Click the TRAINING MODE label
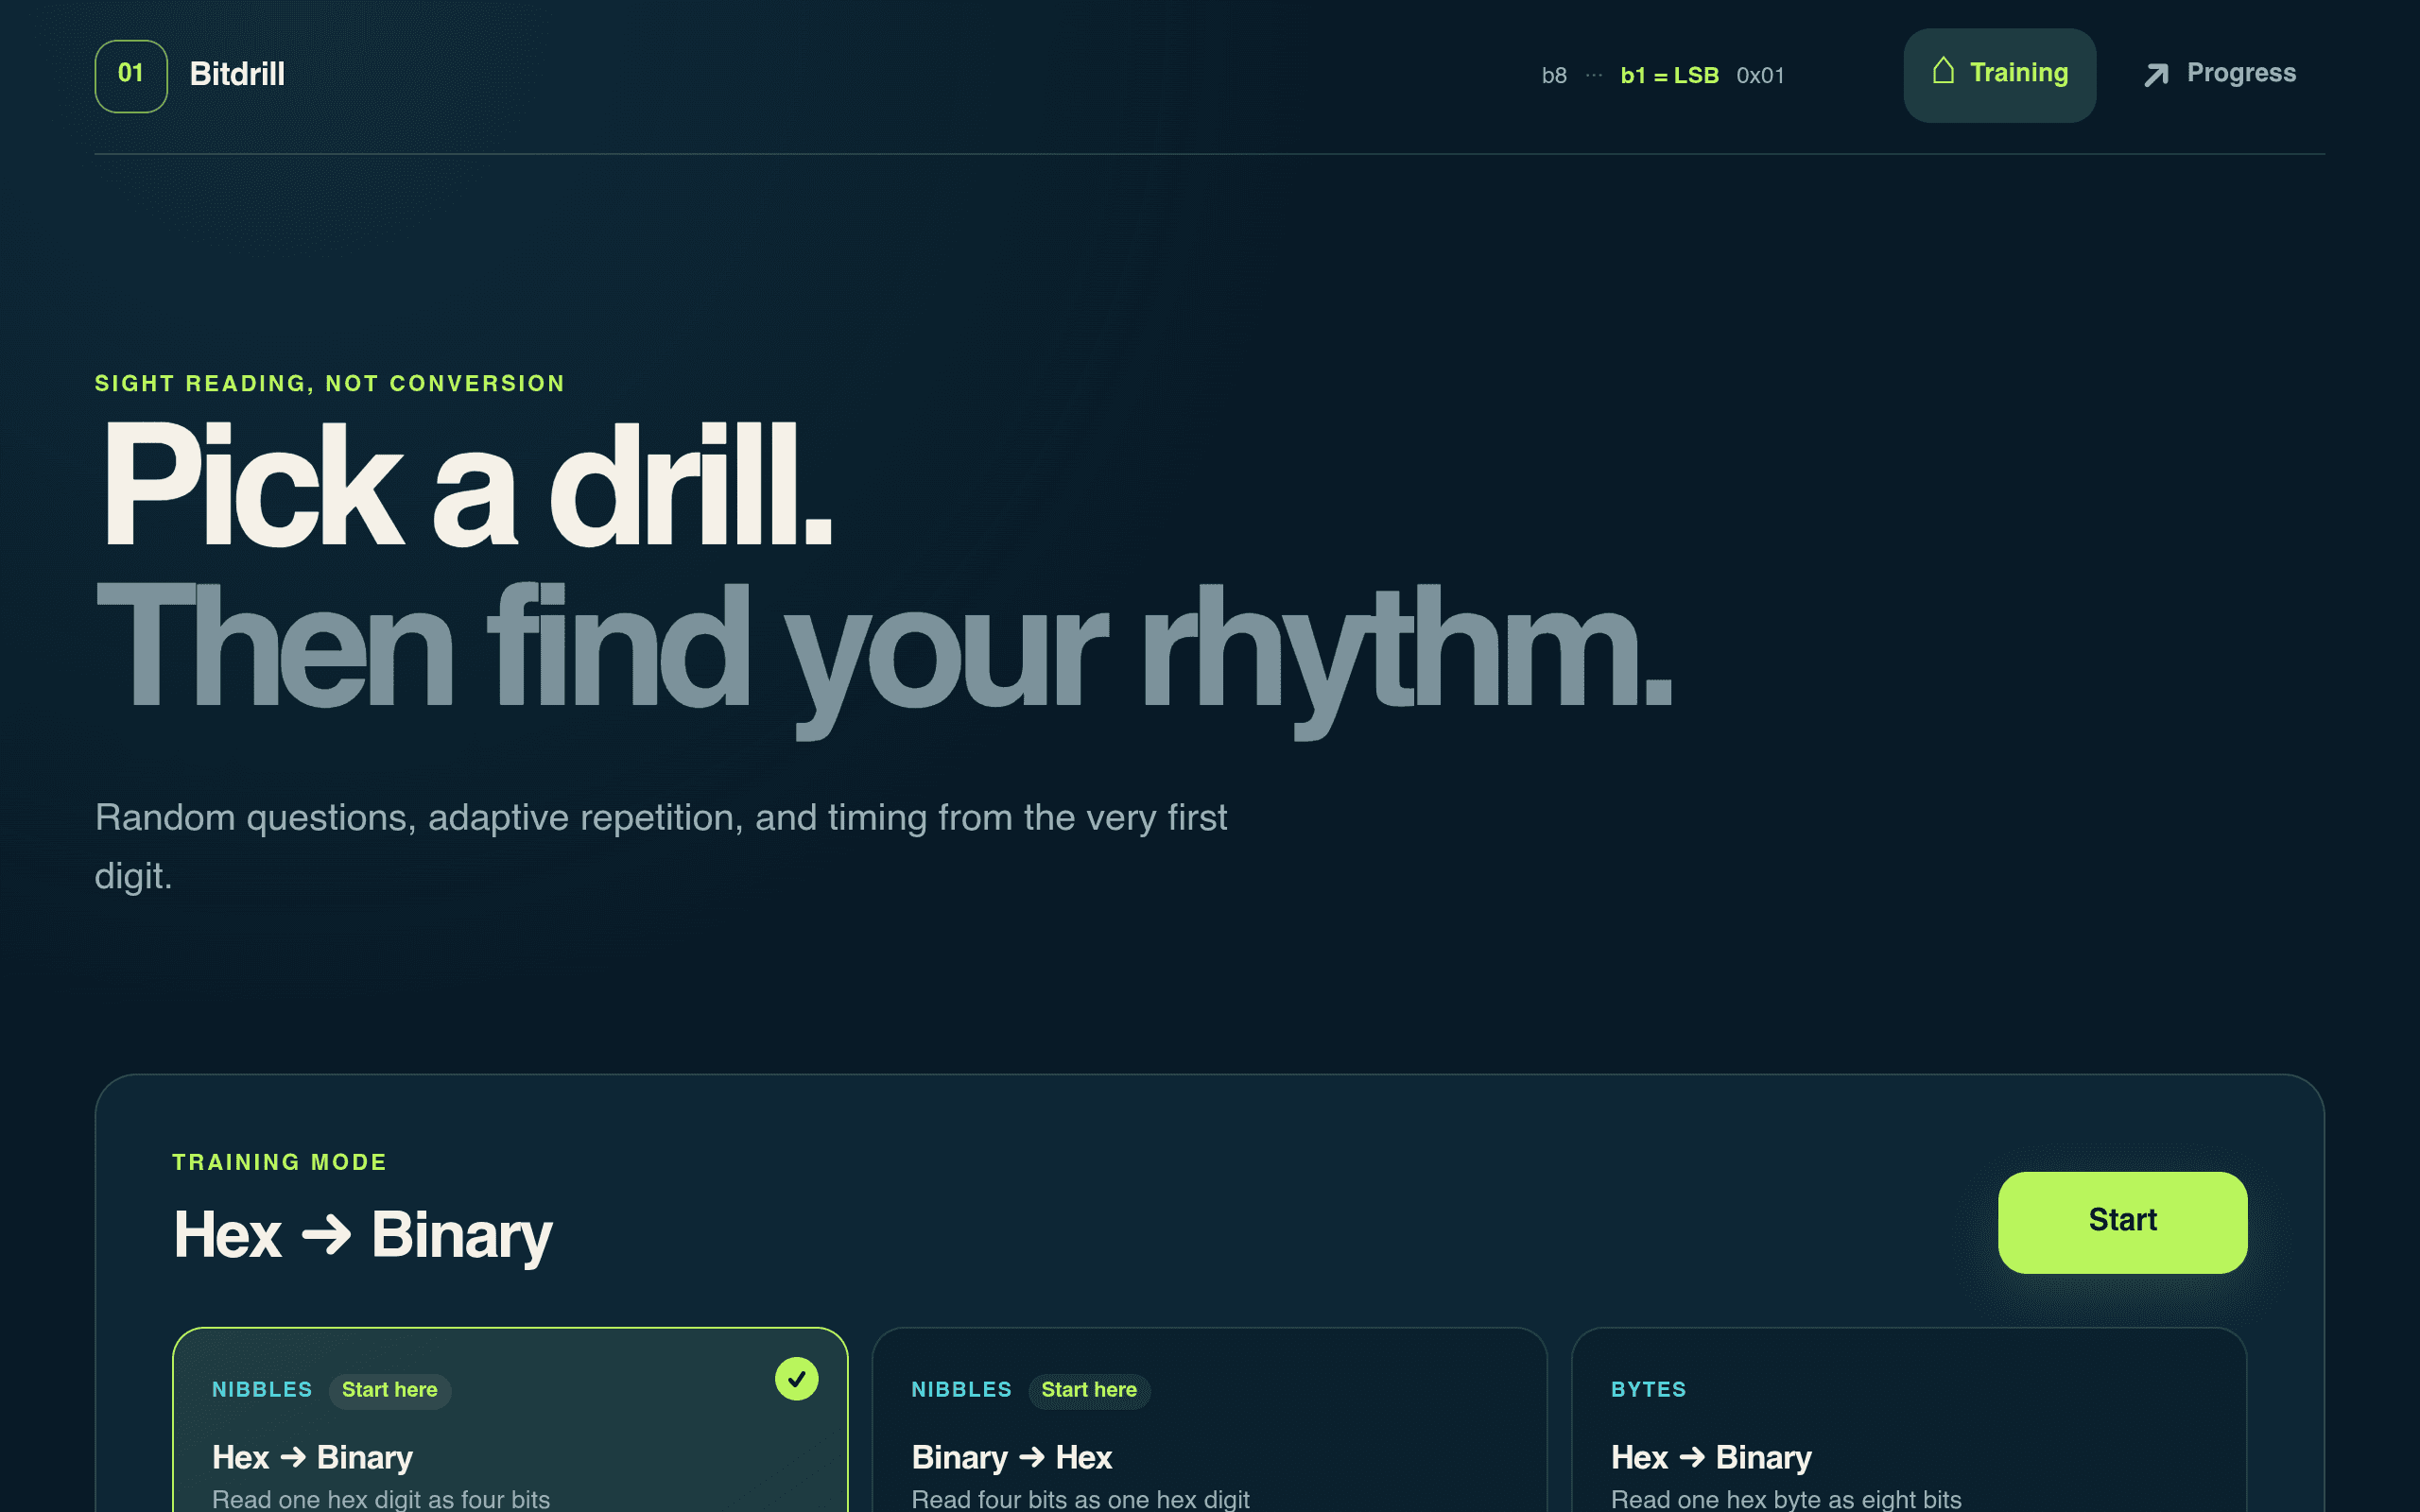Image resolution: width=2420 pixels, height=1512 pixels. pos(279,1162)
